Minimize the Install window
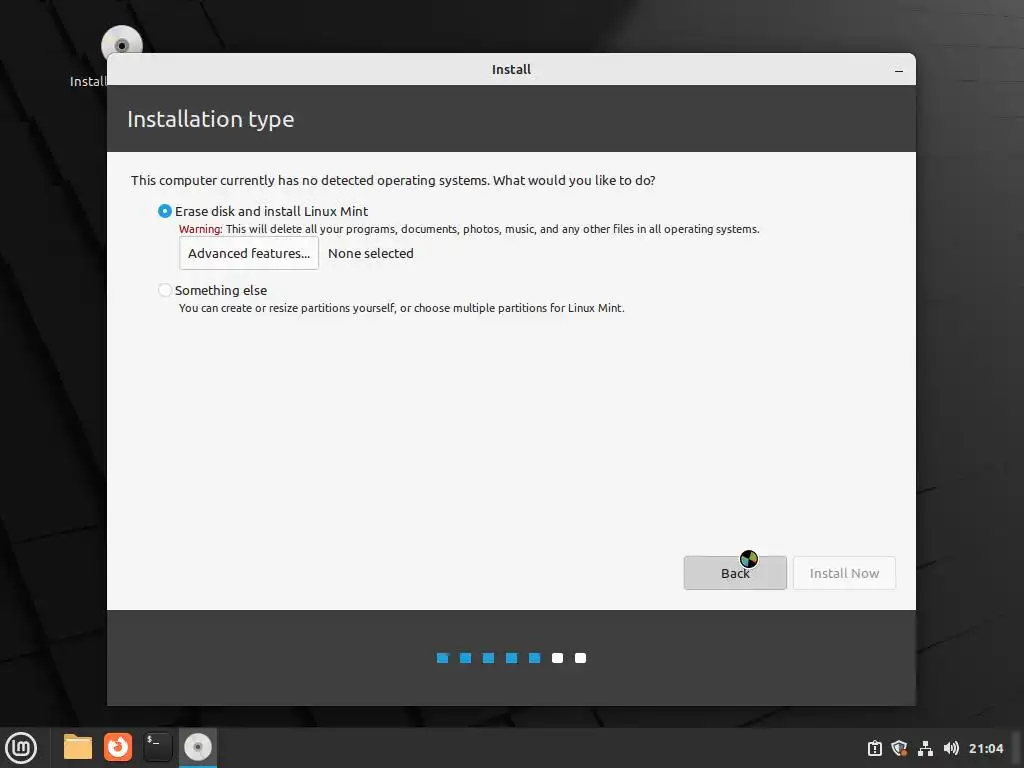This screenshot has width=1024, height=768. [899, 70]
